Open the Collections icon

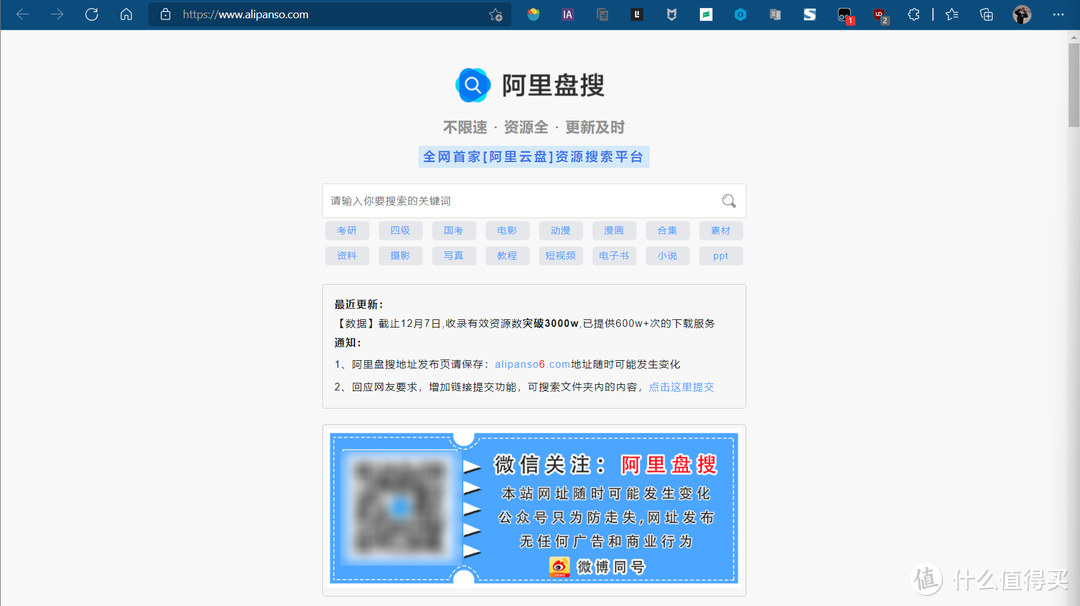click(986, 14)
